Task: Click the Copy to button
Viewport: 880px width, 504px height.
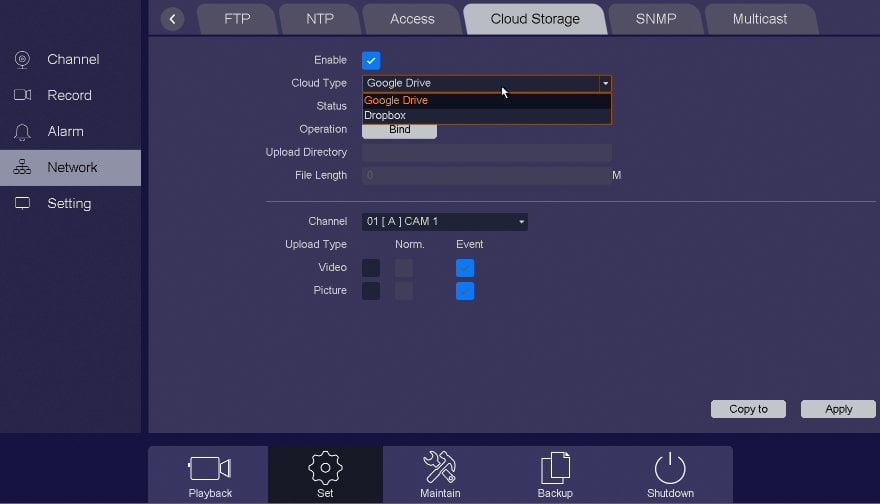Action: tap(748, 409)
